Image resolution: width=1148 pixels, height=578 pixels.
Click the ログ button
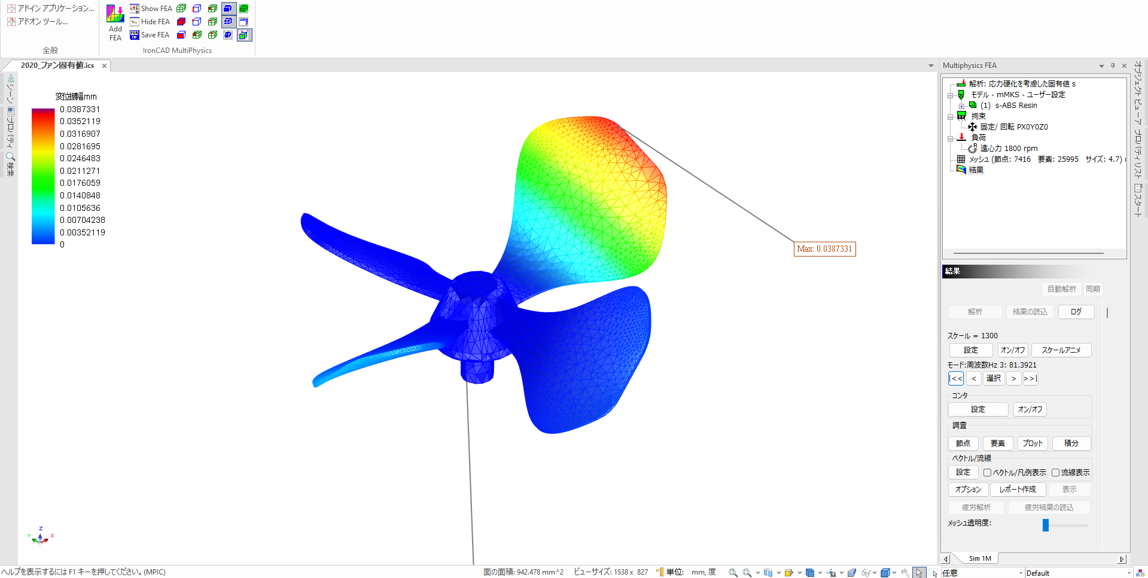[1076, 311]
